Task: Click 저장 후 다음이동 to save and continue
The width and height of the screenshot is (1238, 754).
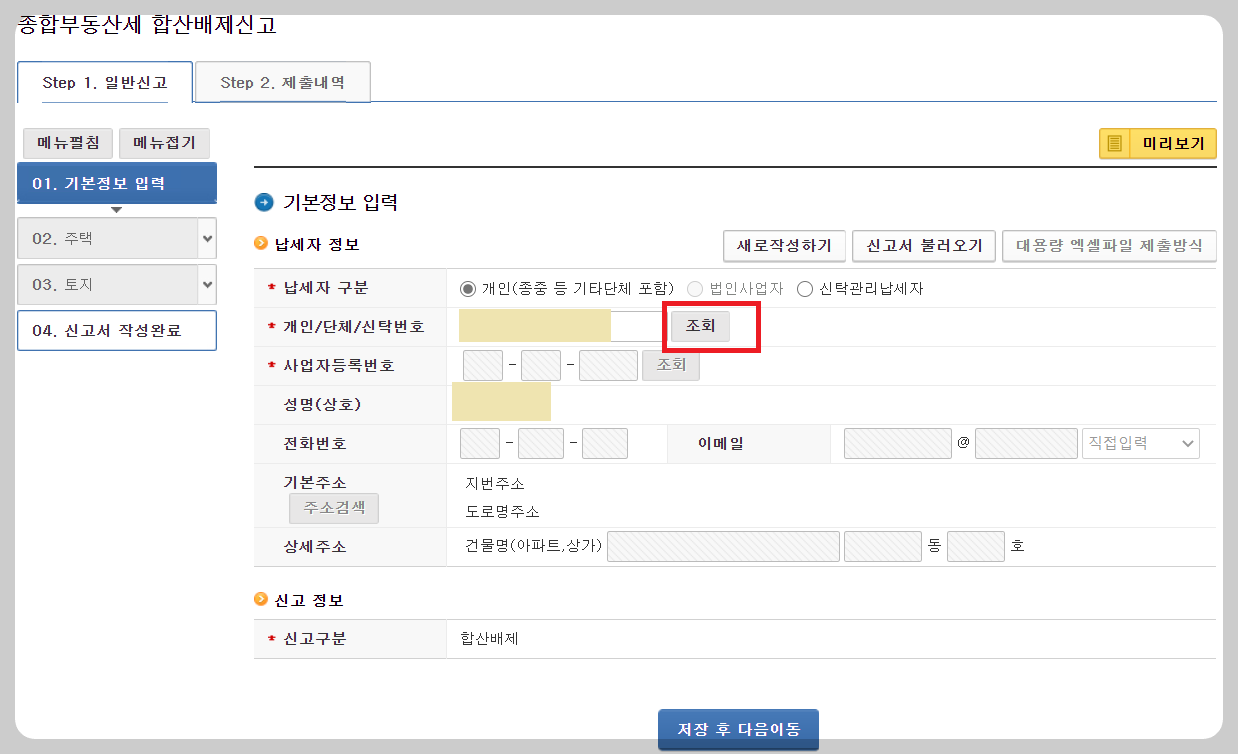Action: tap(738, 729)
